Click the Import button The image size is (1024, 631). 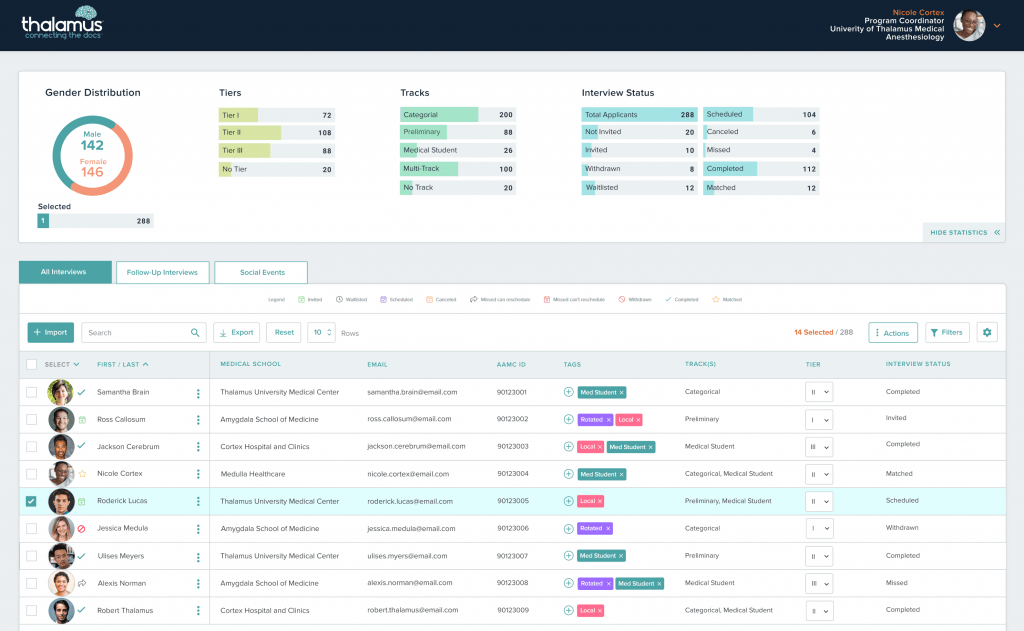(50, 333)
